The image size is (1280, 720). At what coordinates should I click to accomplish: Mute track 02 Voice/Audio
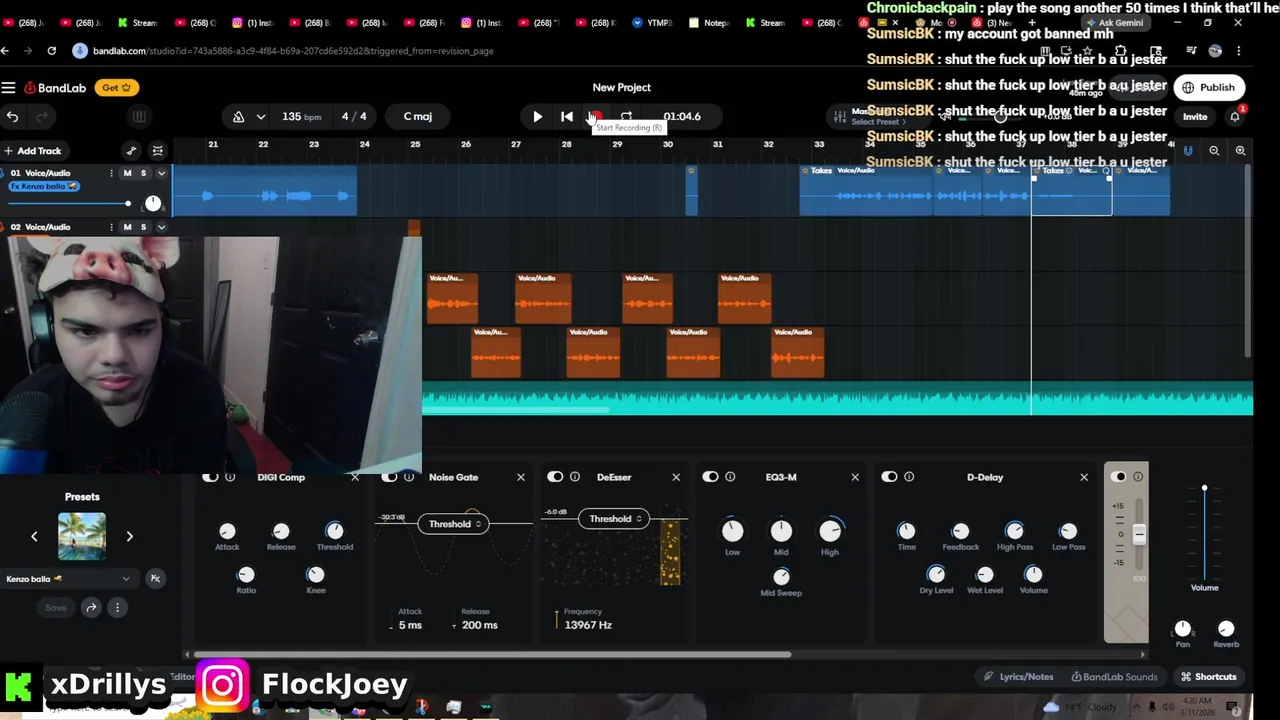click(x=127, y=228)
